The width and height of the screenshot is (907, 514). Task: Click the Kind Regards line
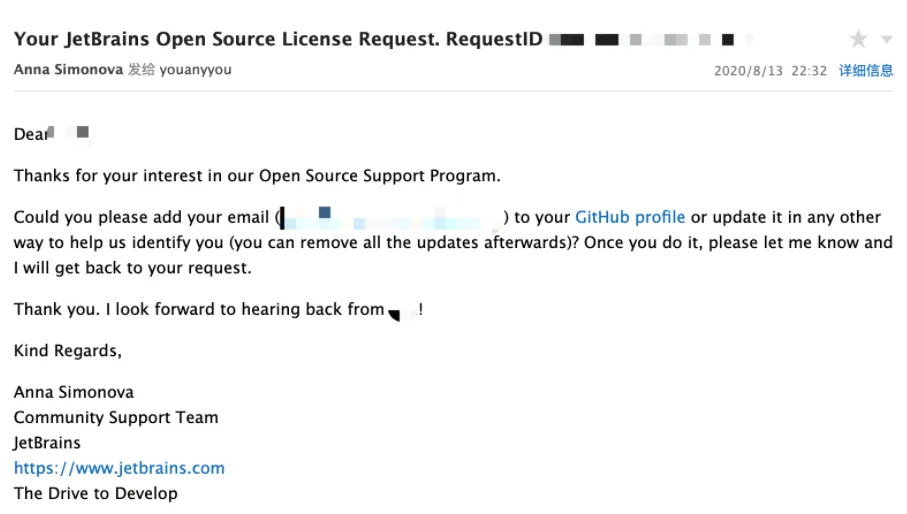click(68, 351)
